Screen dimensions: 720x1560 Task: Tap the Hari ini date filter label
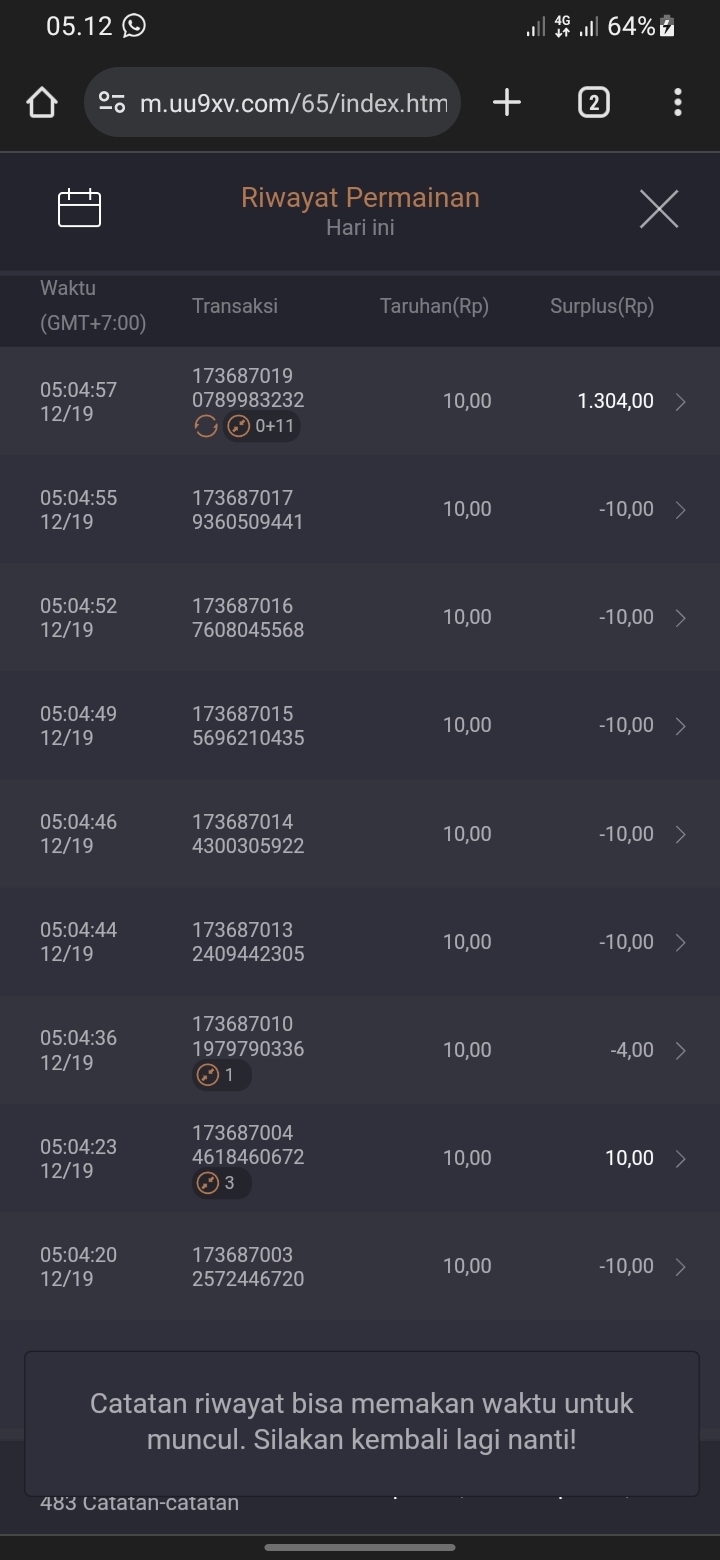coord(360,228)
